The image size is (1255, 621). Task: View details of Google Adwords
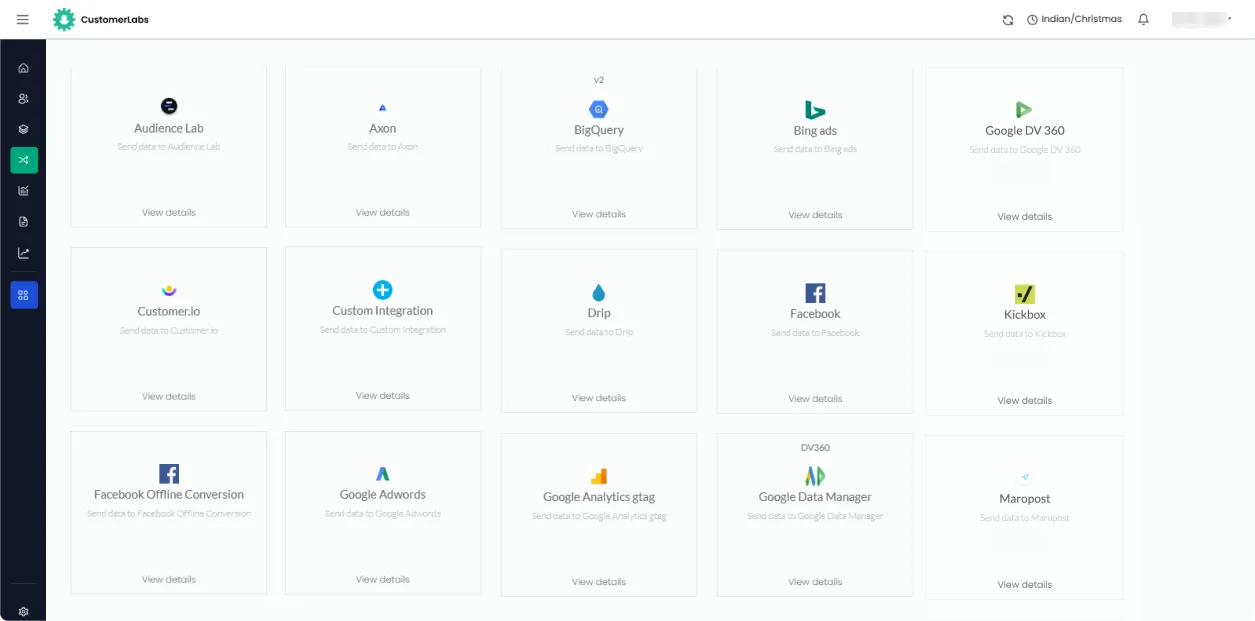(383, 580)
